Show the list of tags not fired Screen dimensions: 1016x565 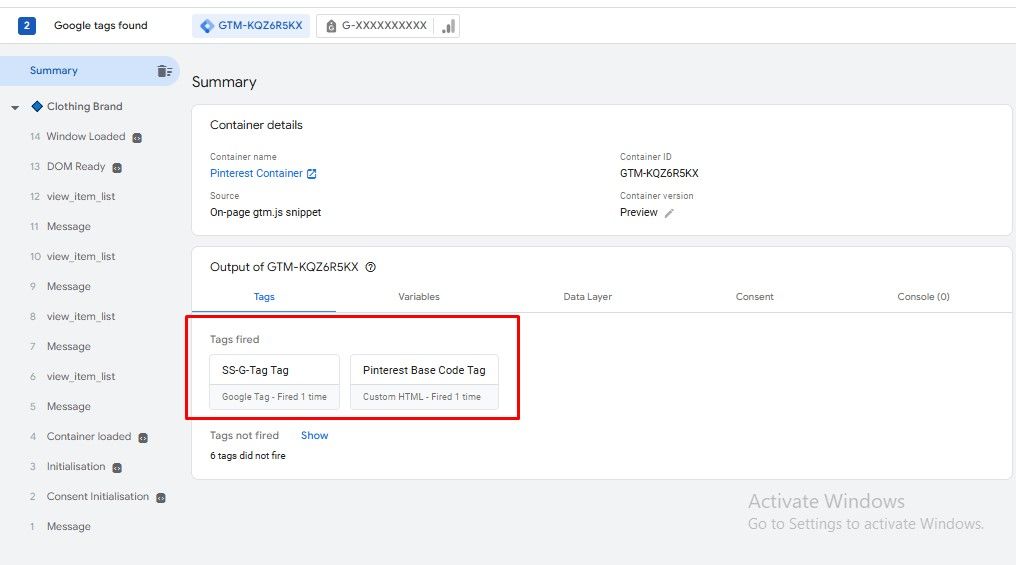click(314, 436)
